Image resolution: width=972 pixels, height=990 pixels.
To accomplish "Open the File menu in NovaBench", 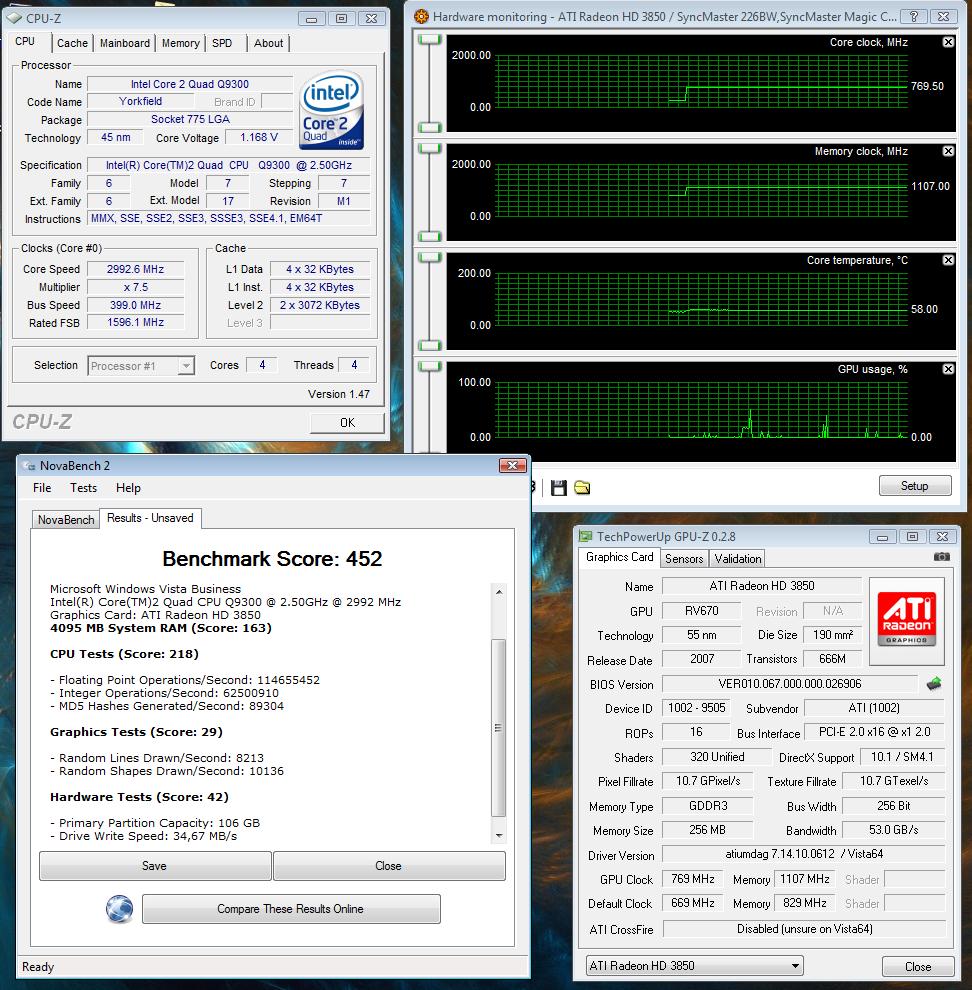I will point(42,488).
